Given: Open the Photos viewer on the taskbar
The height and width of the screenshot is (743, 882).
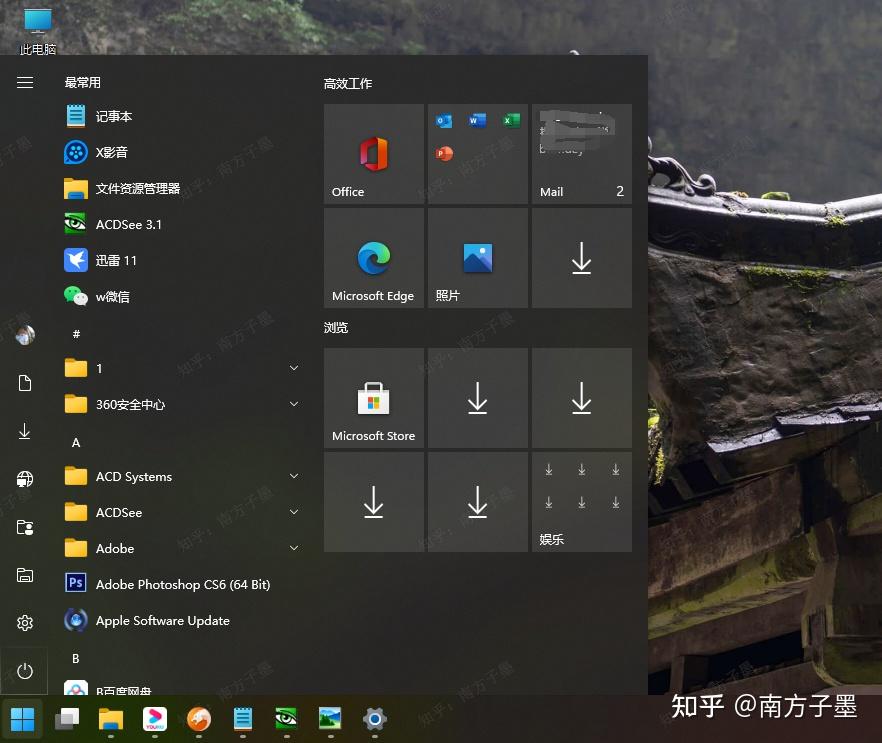Looking at the screenshot, I should pos(330,719).
